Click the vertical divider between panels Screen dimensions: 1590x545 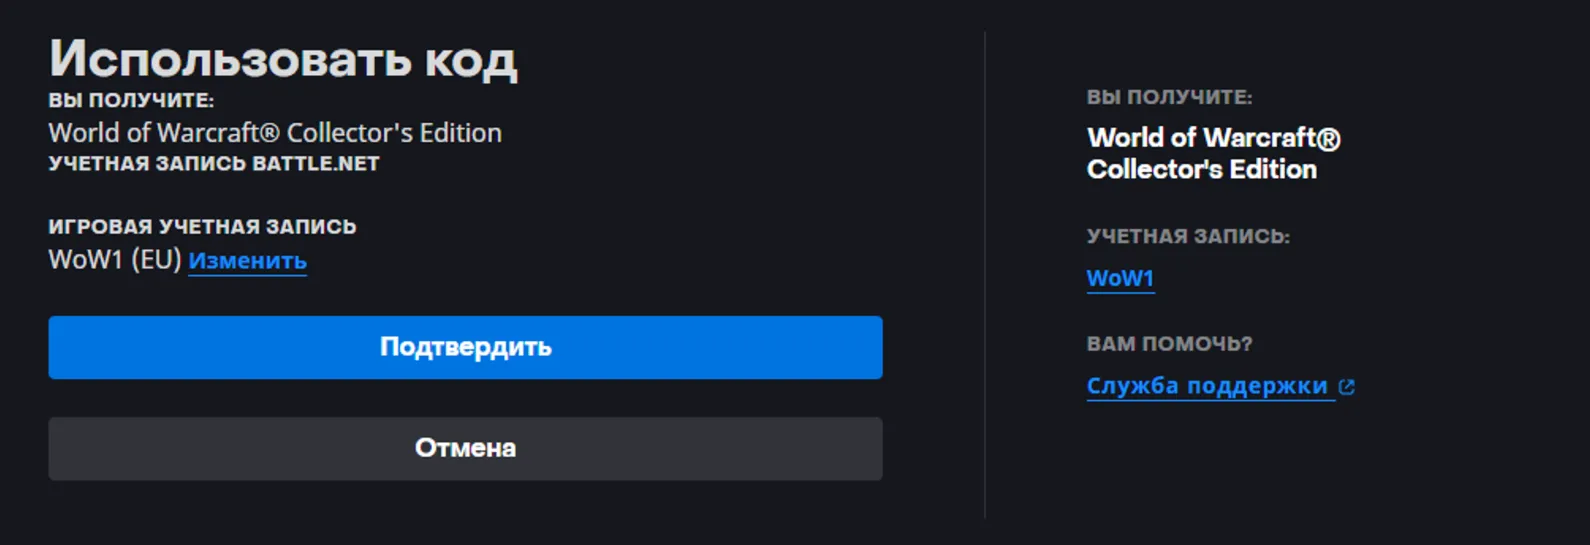pos(985,275)
